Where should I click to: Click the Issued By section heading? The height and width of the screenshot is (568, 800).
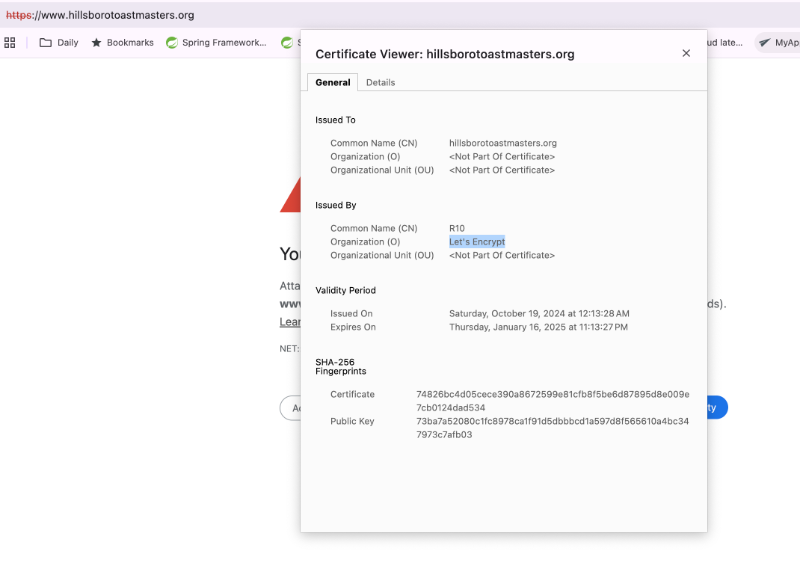[336, 205]
